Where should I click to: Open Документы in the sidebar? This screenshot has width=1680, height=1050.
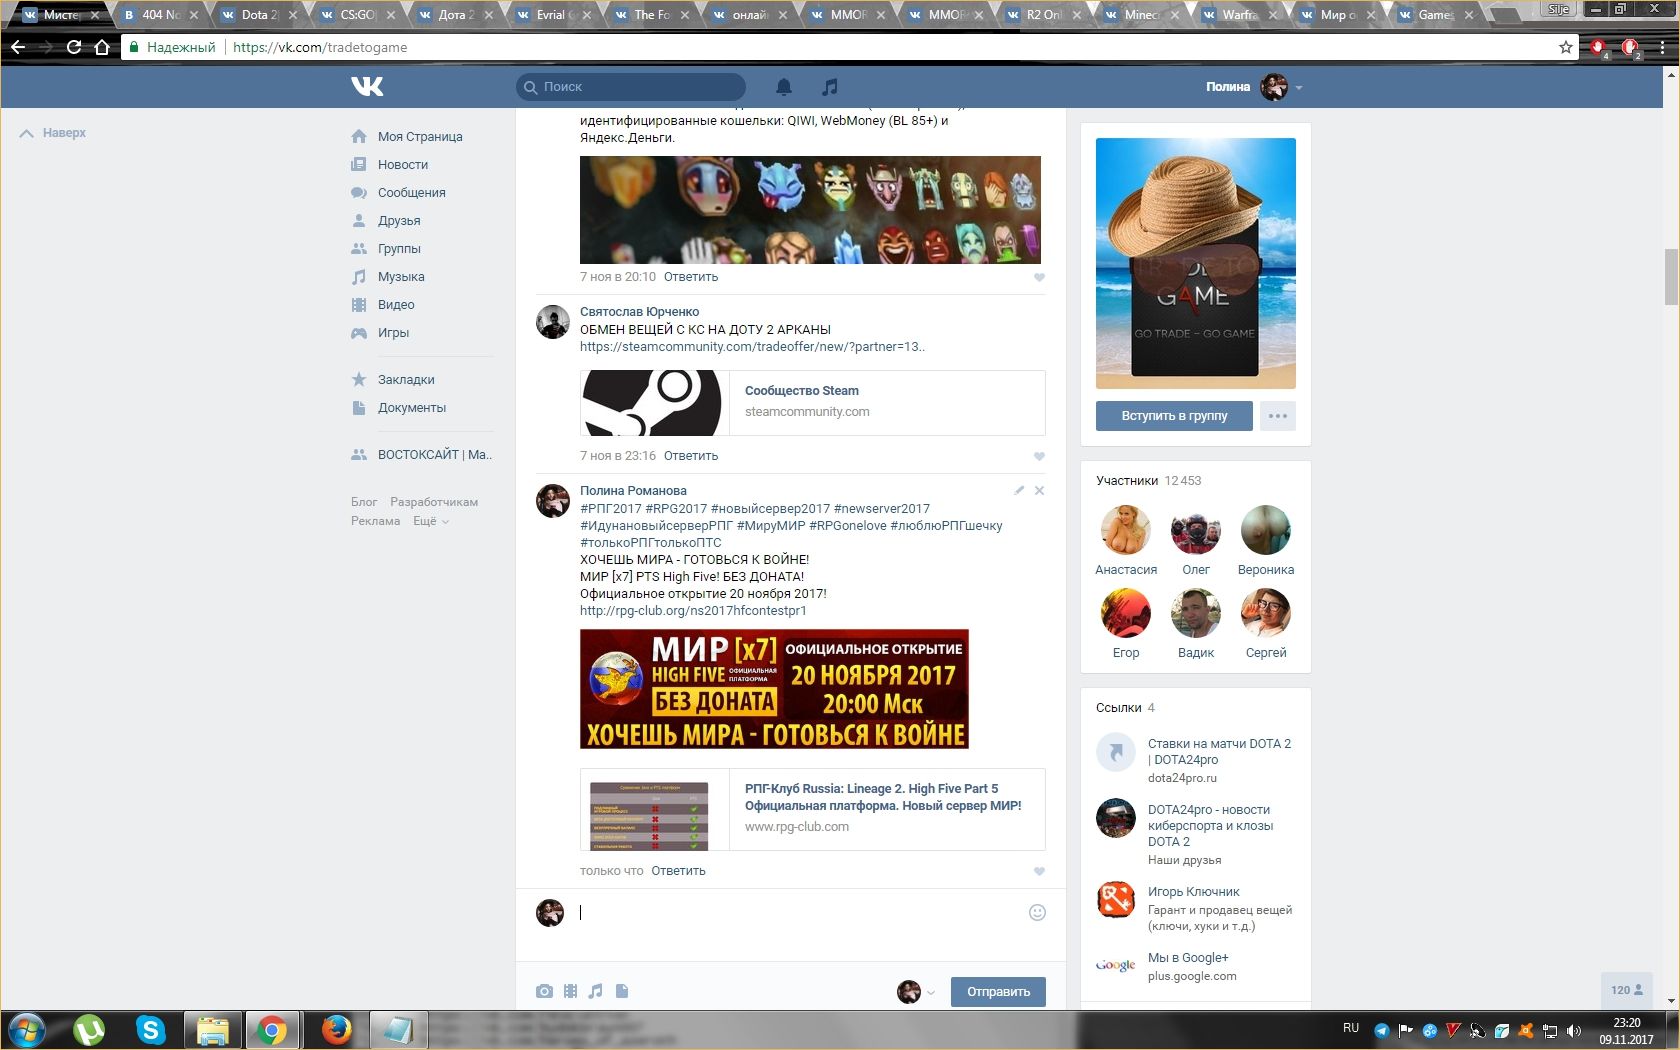[x=412, y=408]
